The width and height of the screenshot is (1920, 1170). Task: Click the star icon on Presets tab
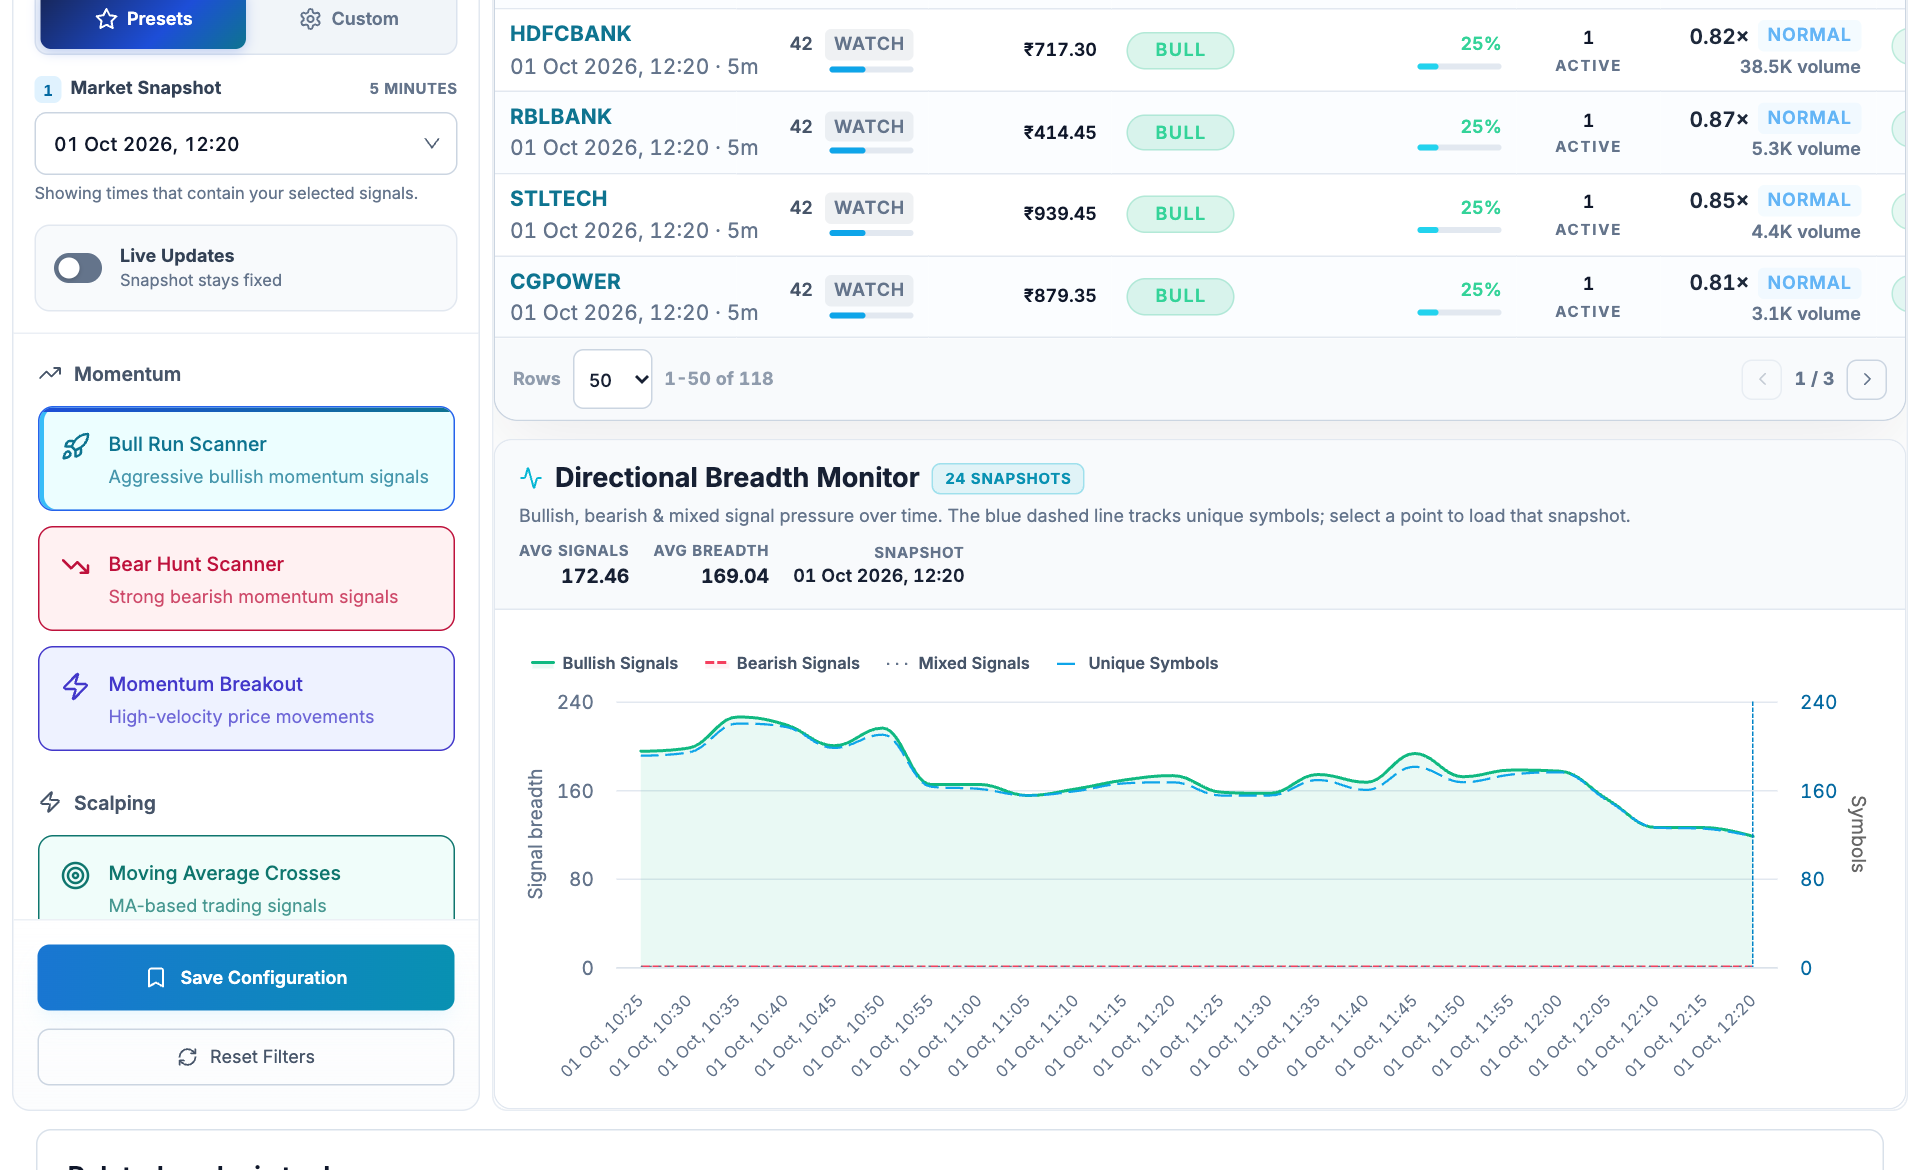(x=106, y=19)
